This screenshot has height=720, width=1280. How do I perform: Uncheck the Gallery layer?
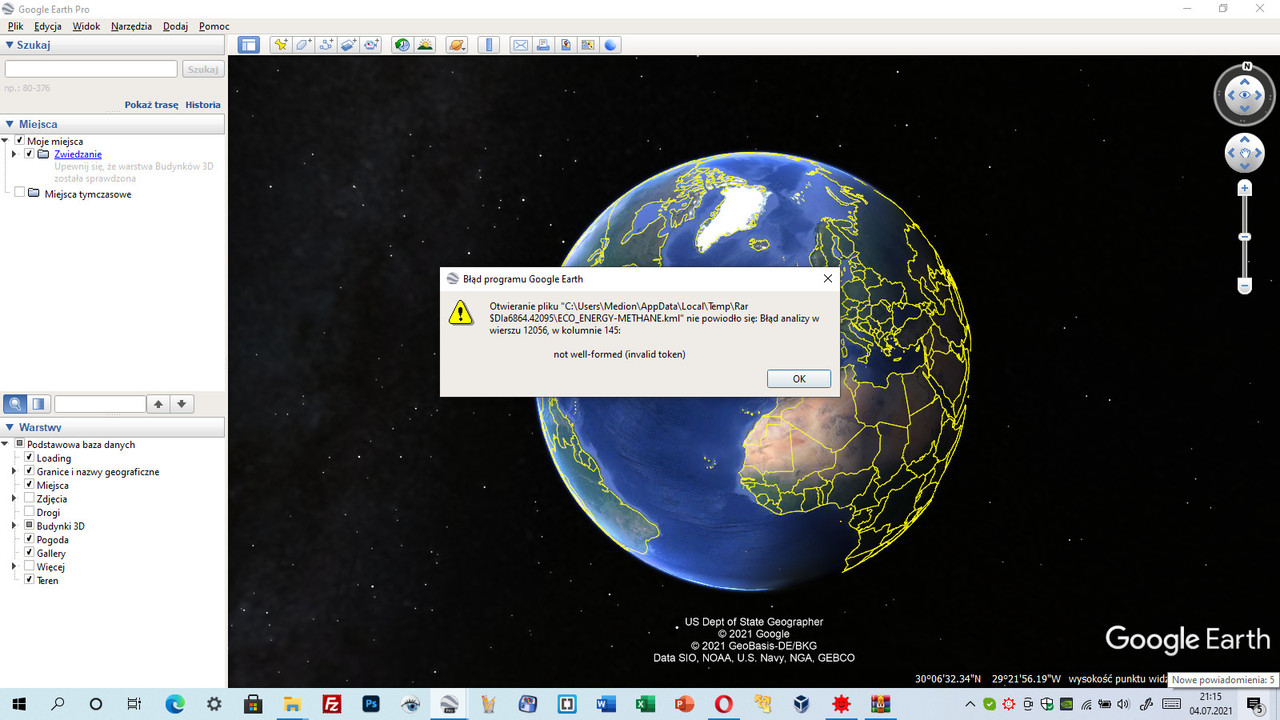(x=29, y=552)
